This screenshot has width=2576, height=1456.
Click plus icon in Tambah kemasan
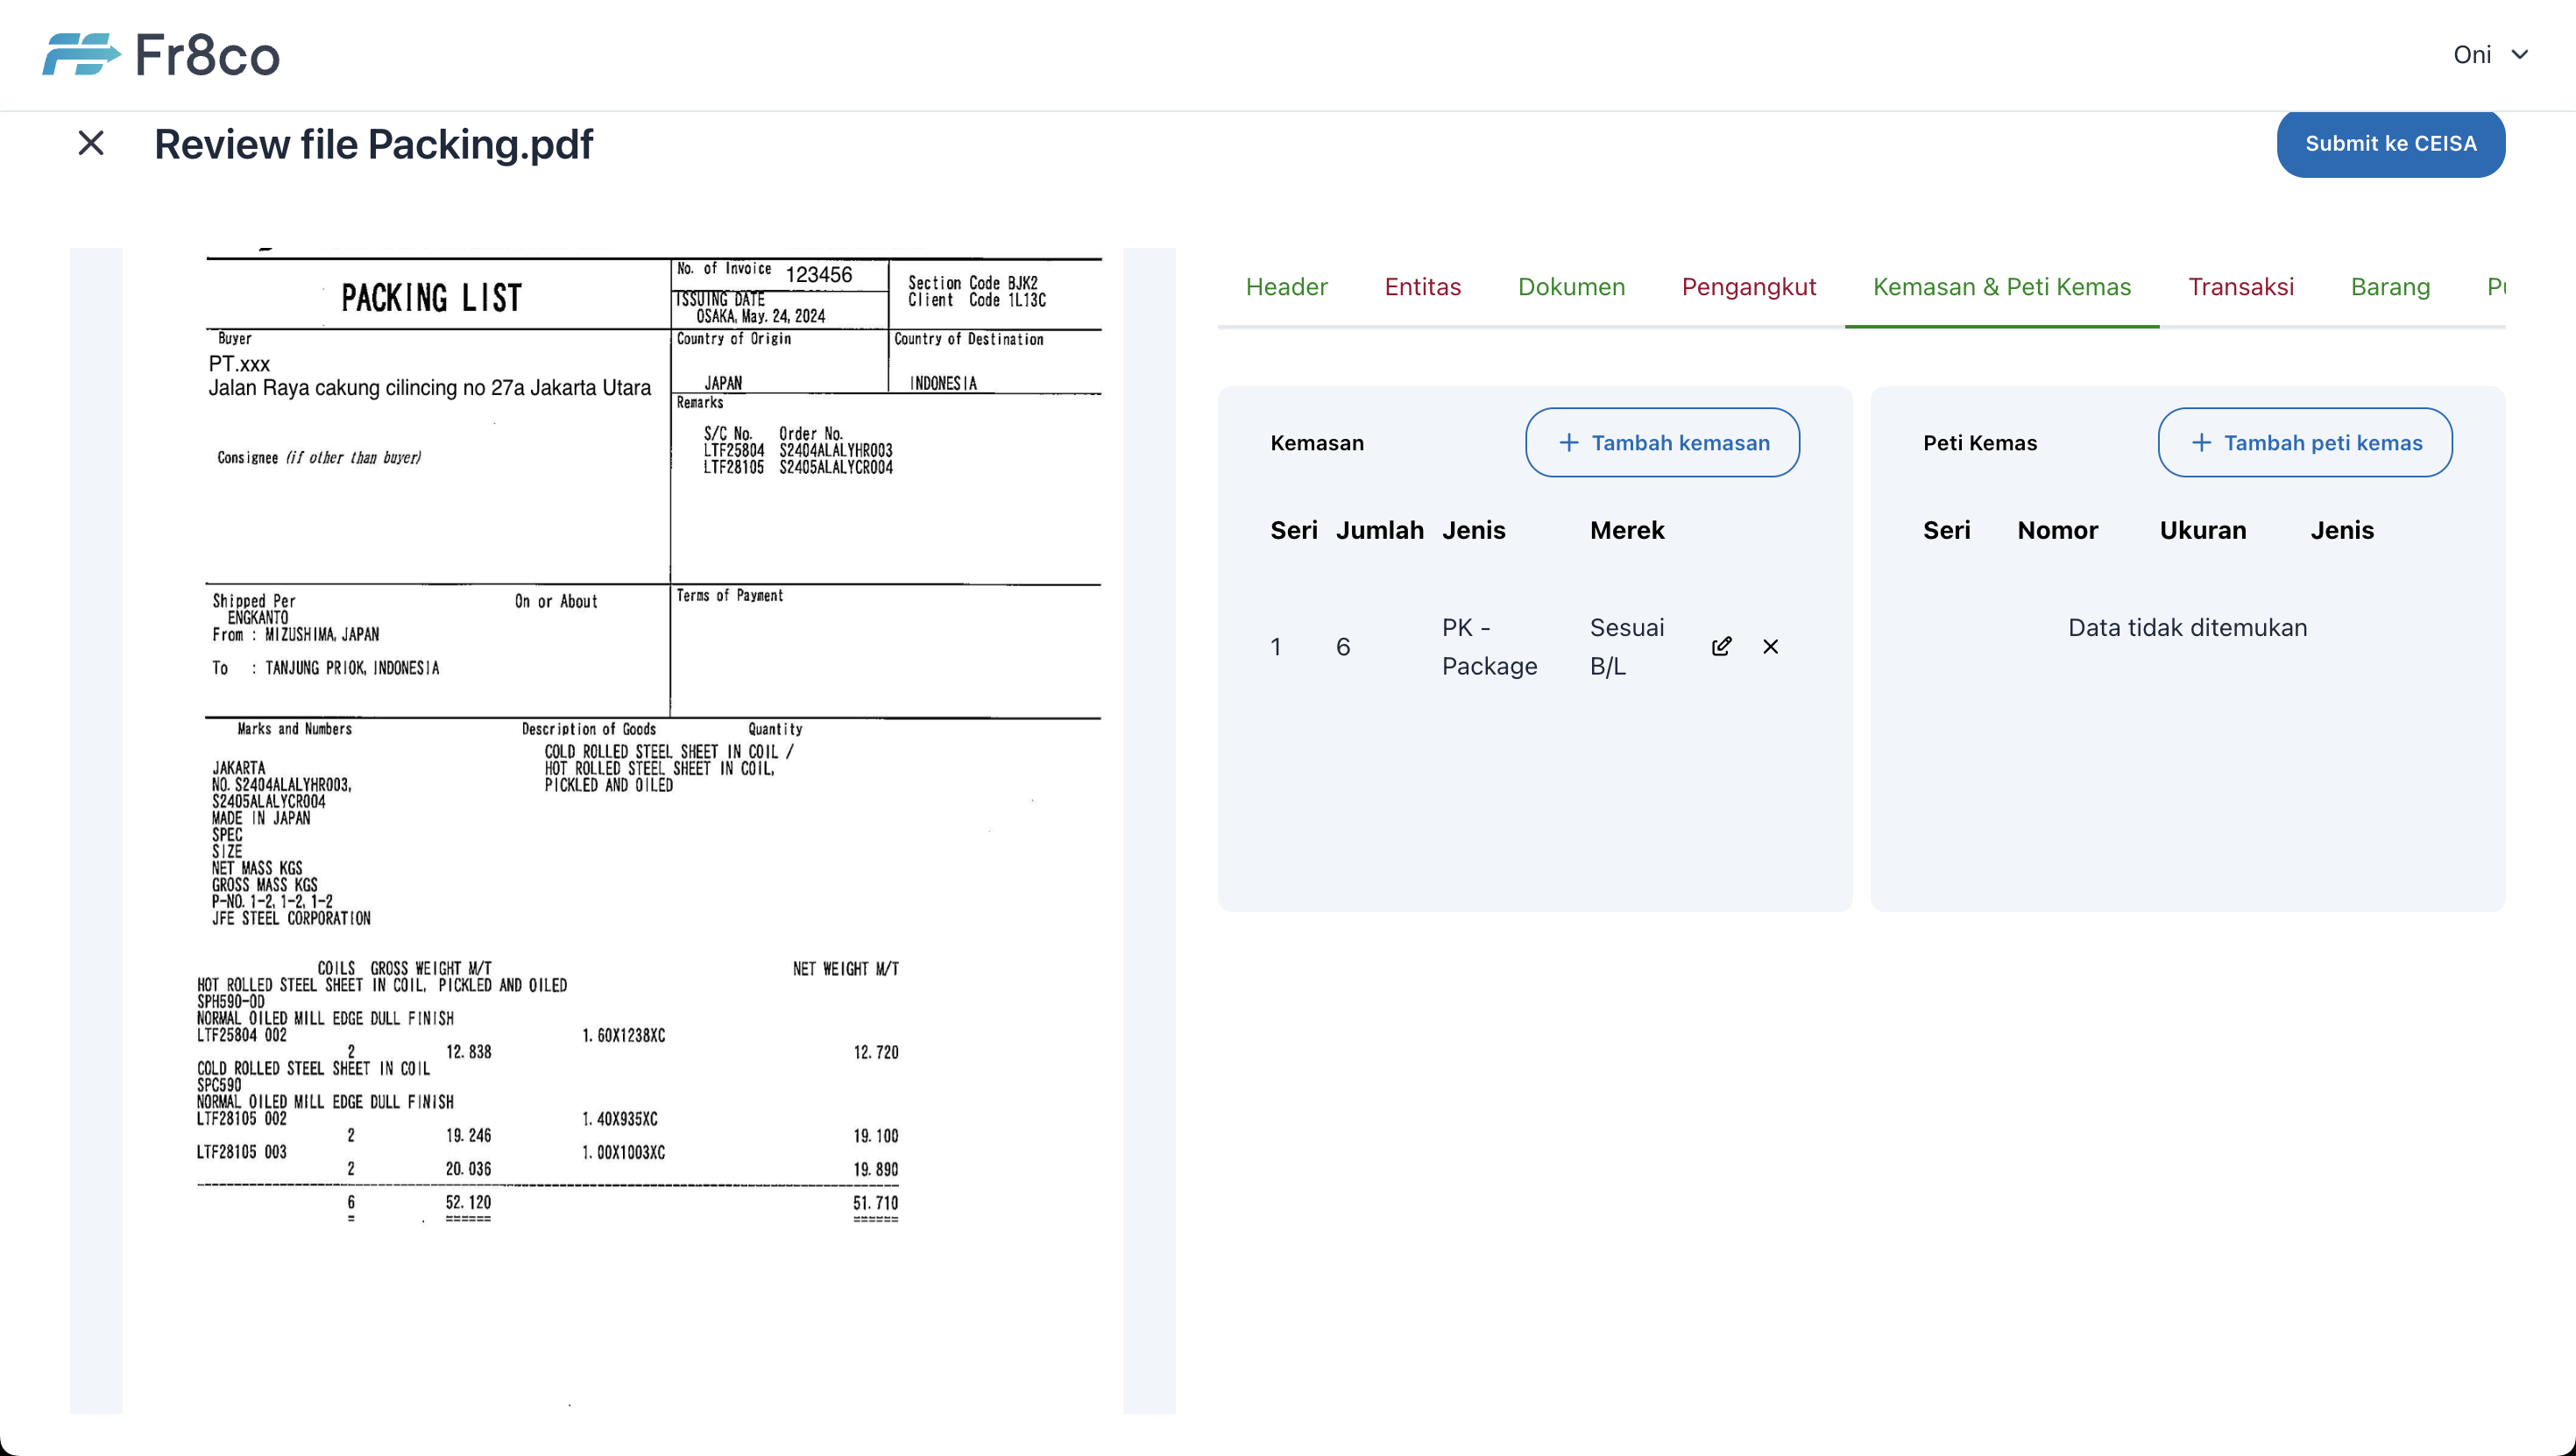[1568, 442]
